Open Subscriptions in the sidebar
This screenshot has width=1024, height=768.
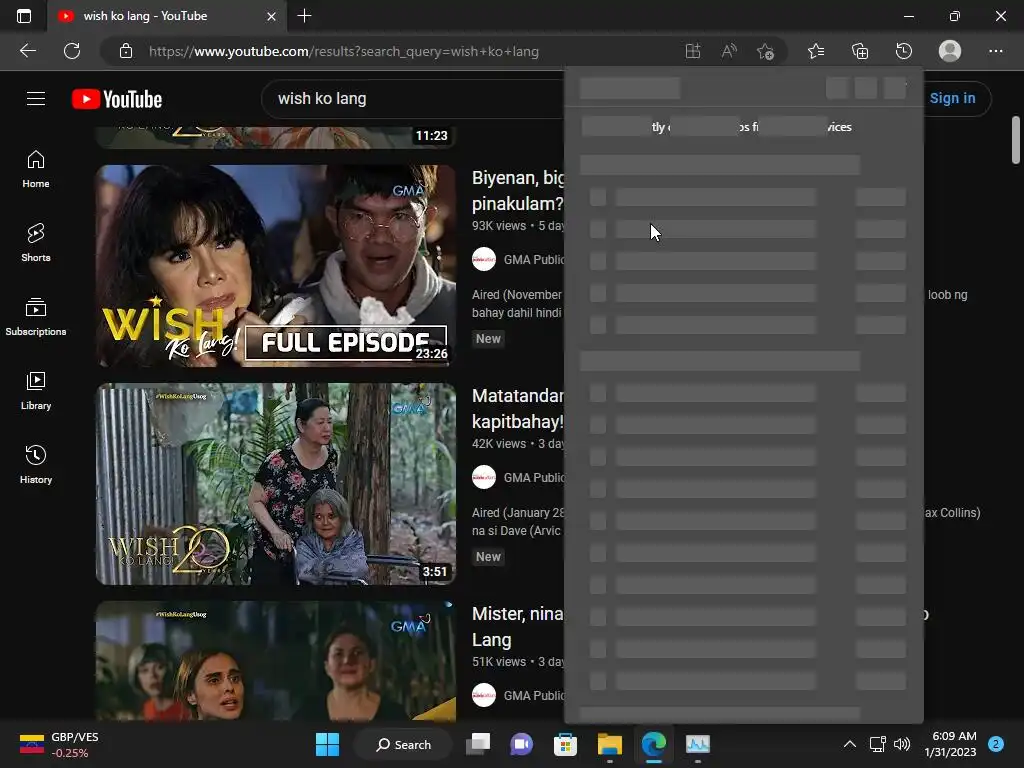36,317
